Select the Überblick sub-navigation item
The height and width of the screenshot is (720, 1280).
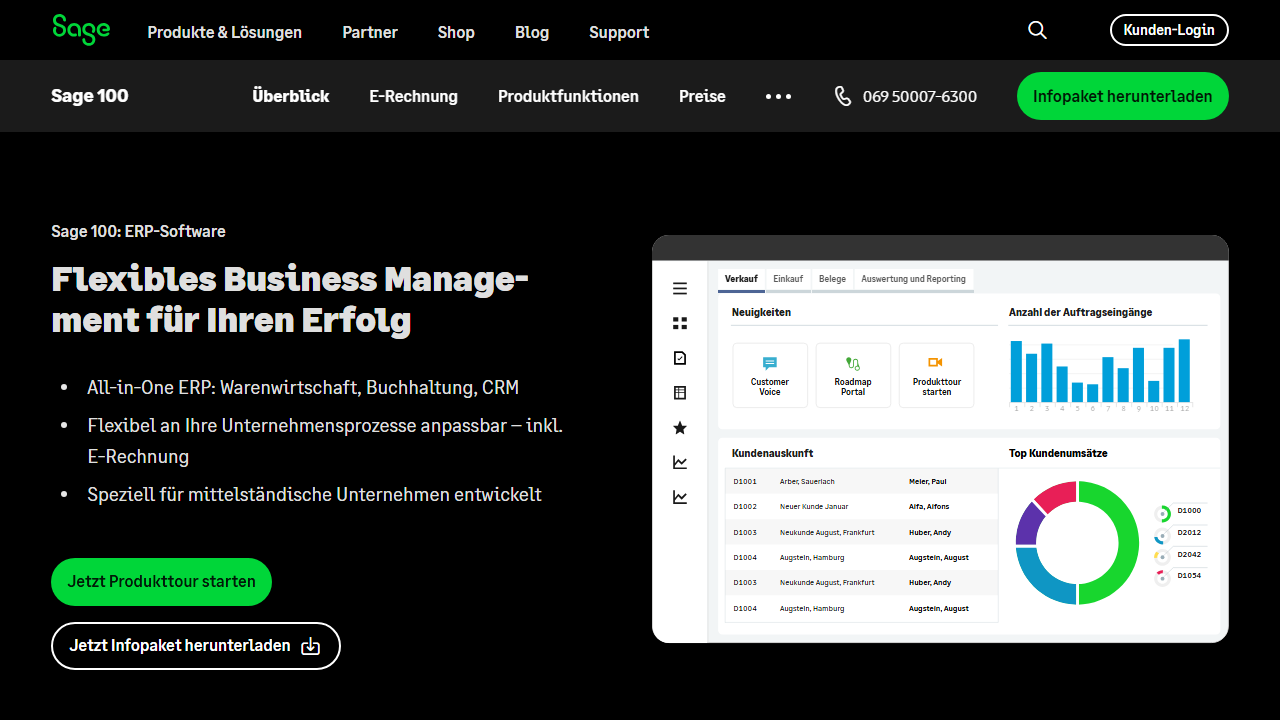(291, 96)
